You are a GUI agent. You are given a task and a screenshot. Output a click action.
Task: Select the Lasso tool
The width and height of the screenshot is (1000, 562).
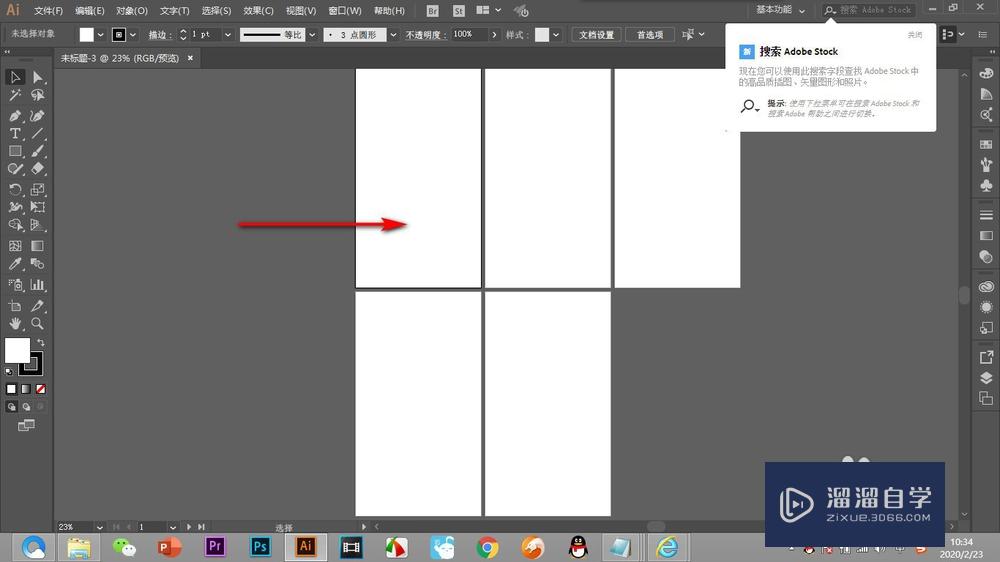point(38,96)
